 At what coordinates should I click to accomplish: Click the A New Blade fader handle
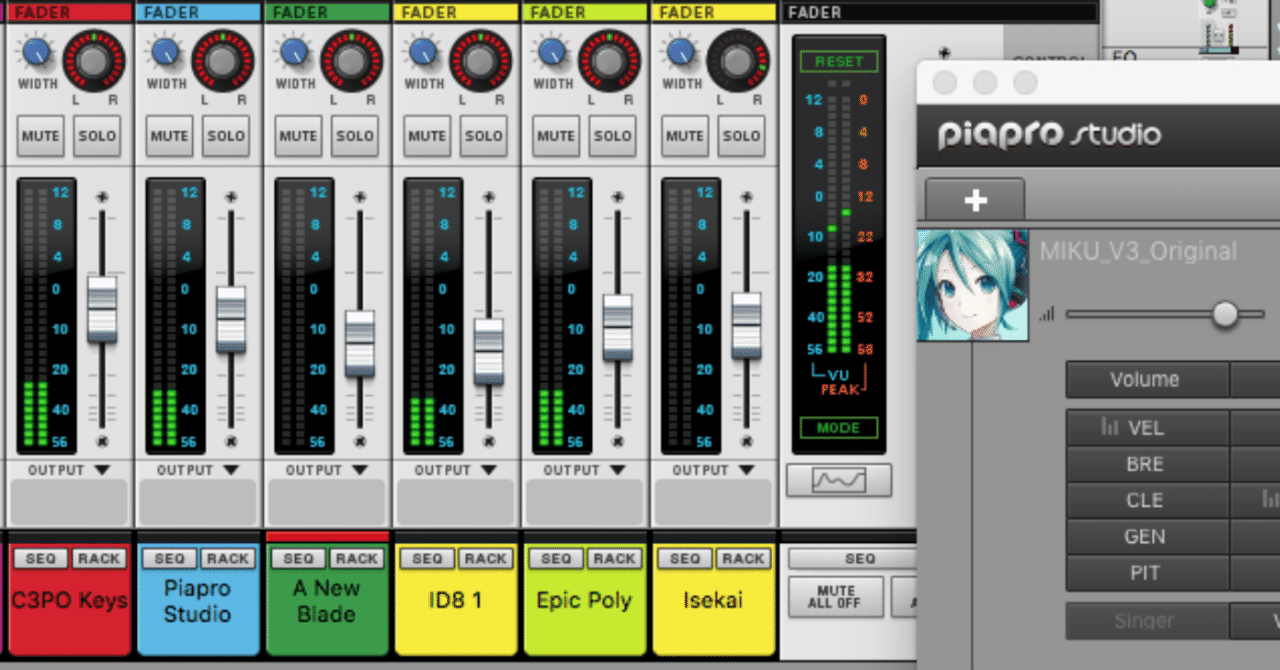coord(360,343)
